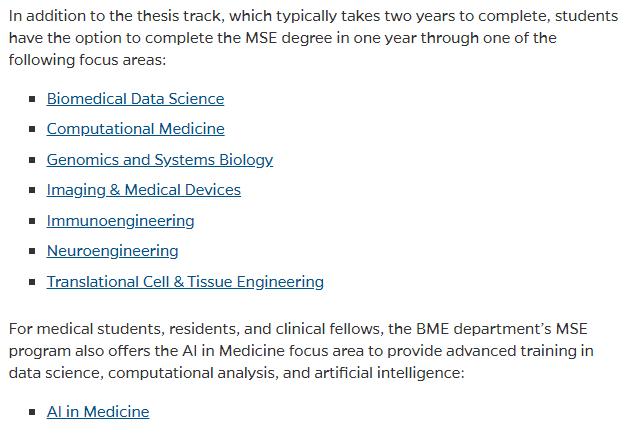This screenshot has width=629, height=440.
Task: Click the bullet before Translational Cell & Tissue Engineering
Action: click(x=32, y=282)
